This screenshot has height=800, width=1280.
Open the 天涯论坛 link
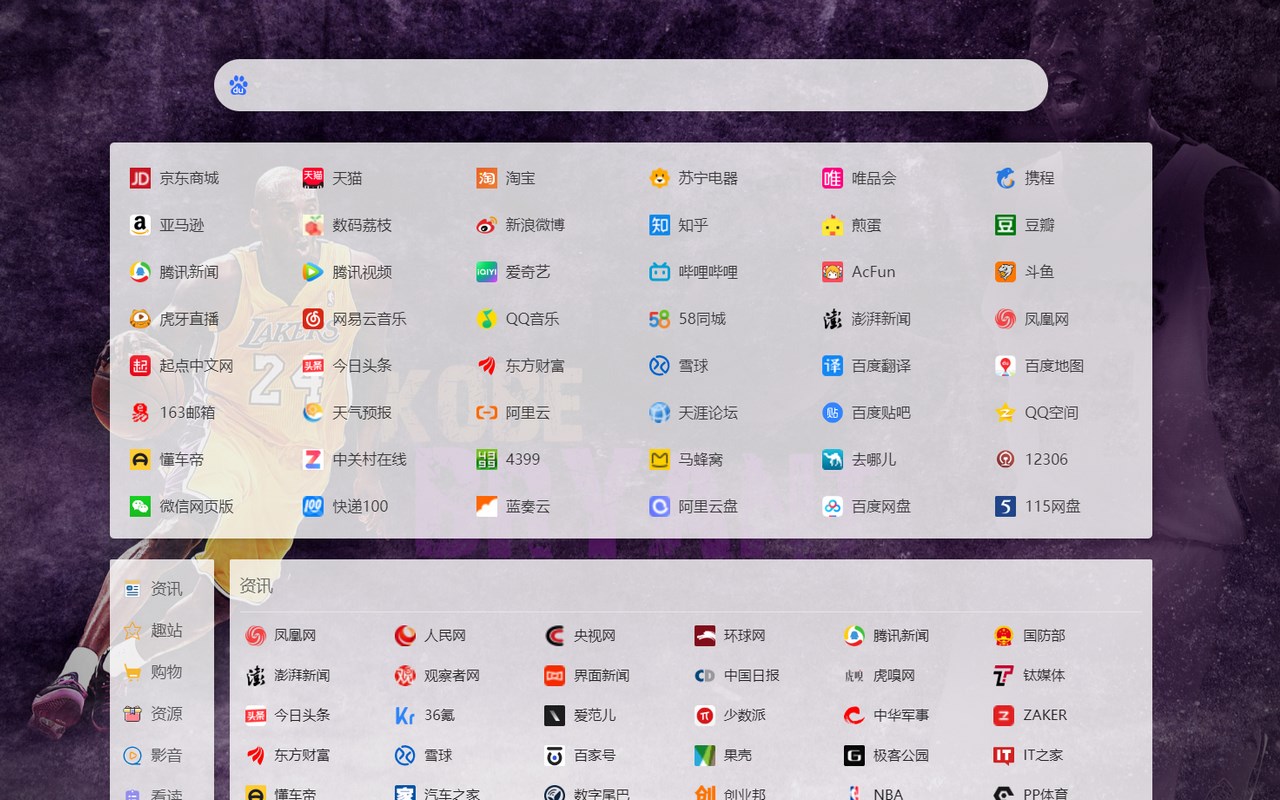click(693, 412)
